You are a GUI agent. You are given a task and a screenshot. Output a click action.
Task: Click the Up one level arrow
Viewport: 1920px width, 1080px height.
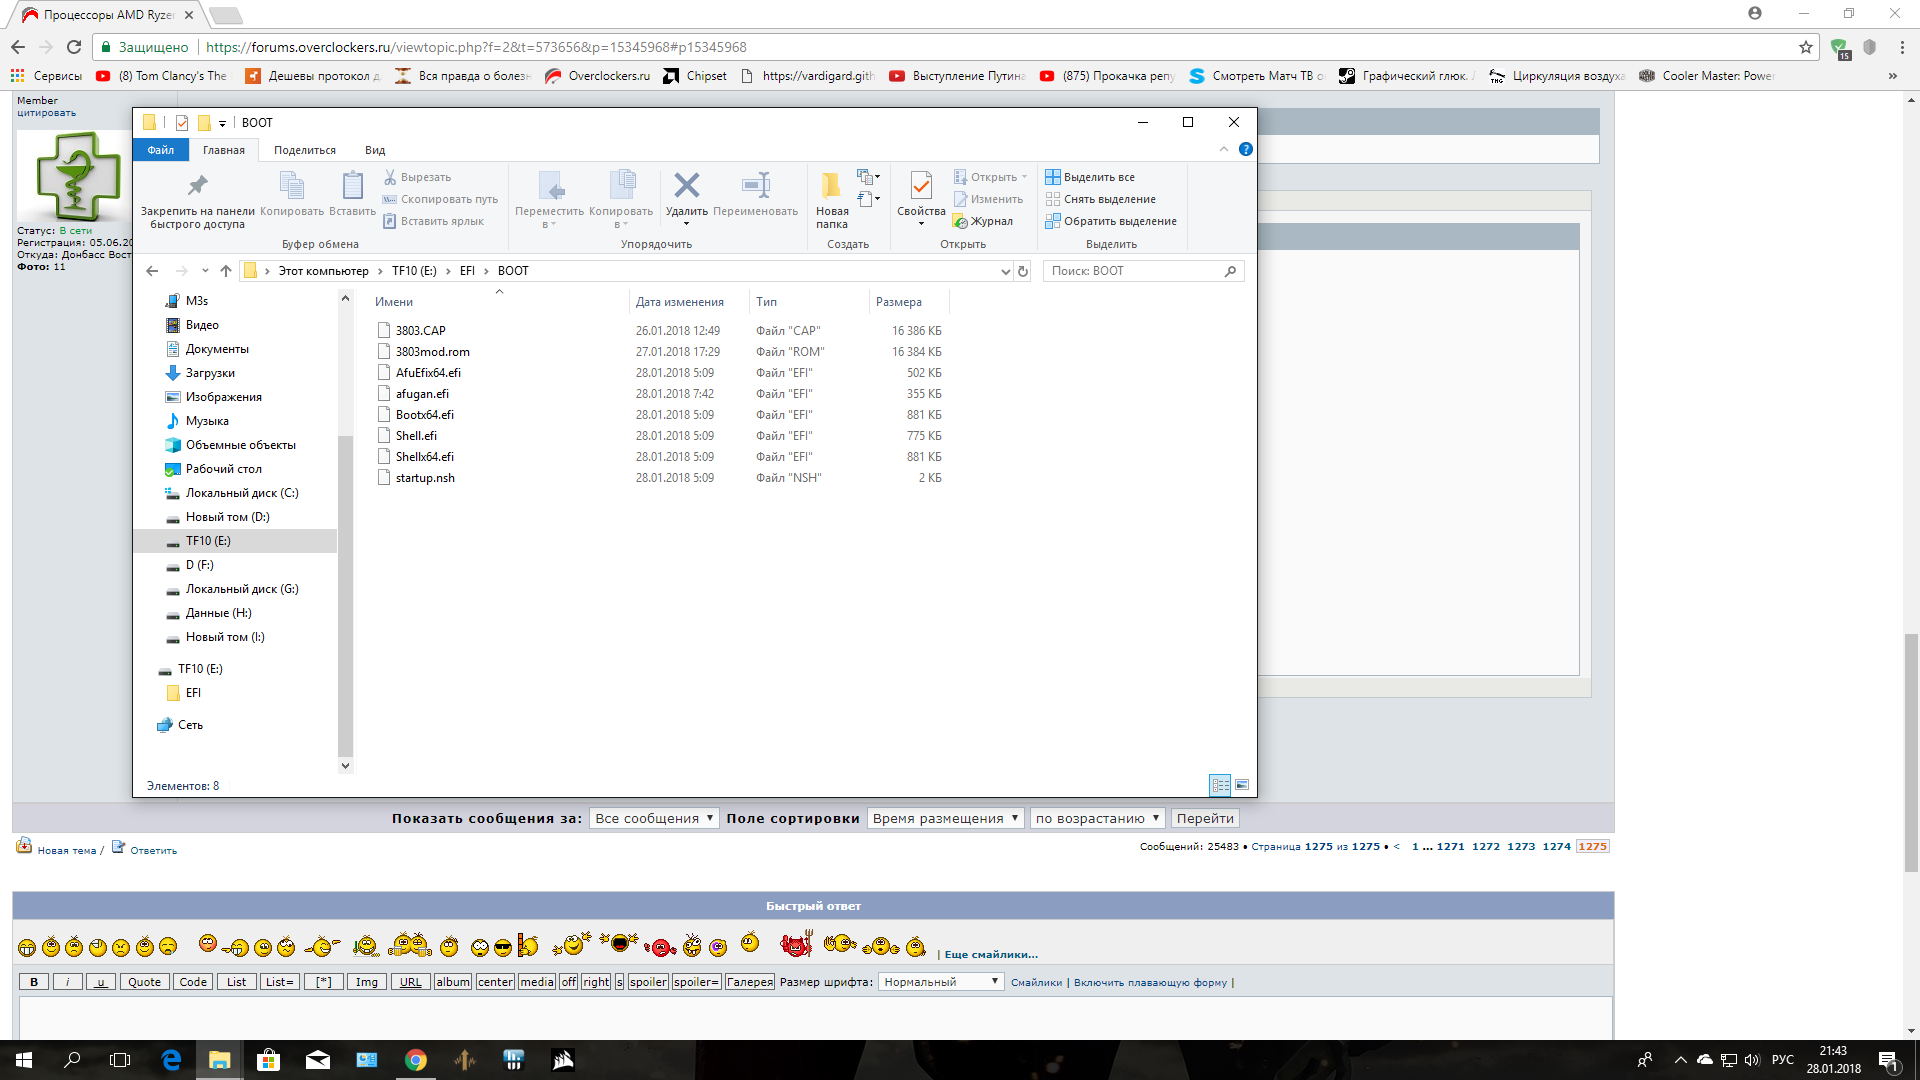pos(226,271)
